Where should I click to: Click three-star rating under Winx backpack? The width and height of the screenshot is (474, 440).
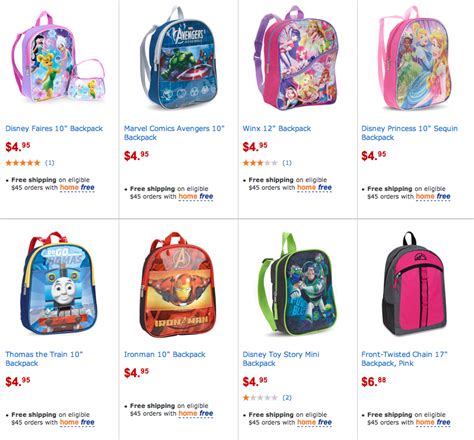pos(260,163)
